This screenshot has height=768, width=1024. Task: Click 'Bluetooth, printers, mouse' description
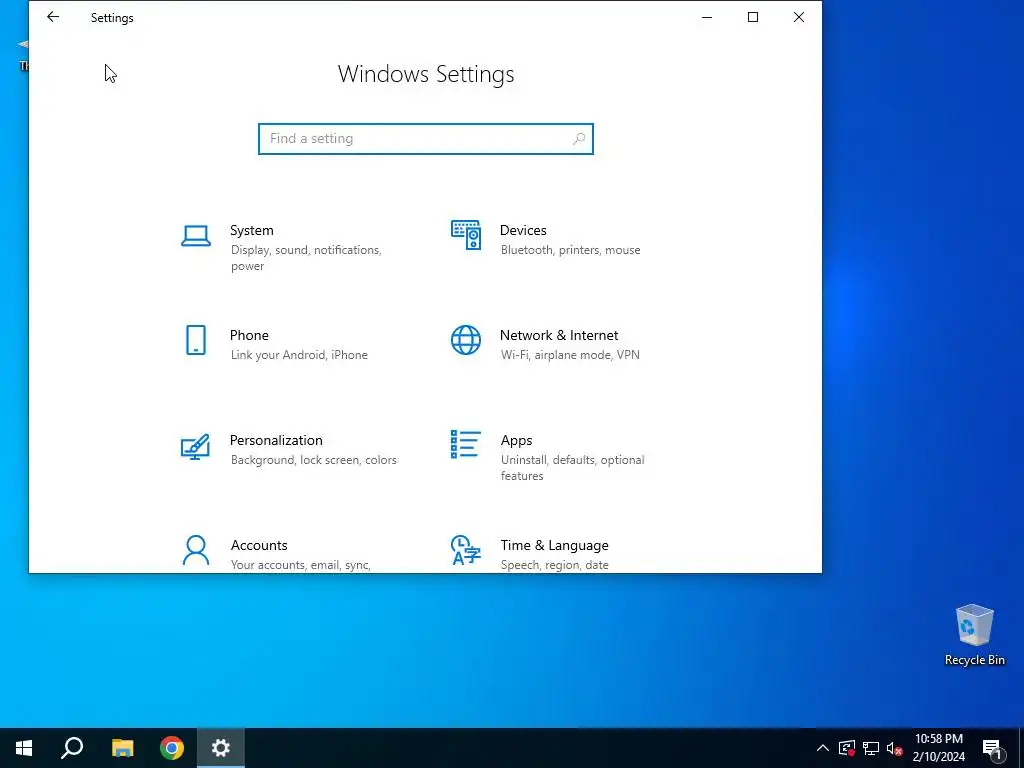(570, 250)
